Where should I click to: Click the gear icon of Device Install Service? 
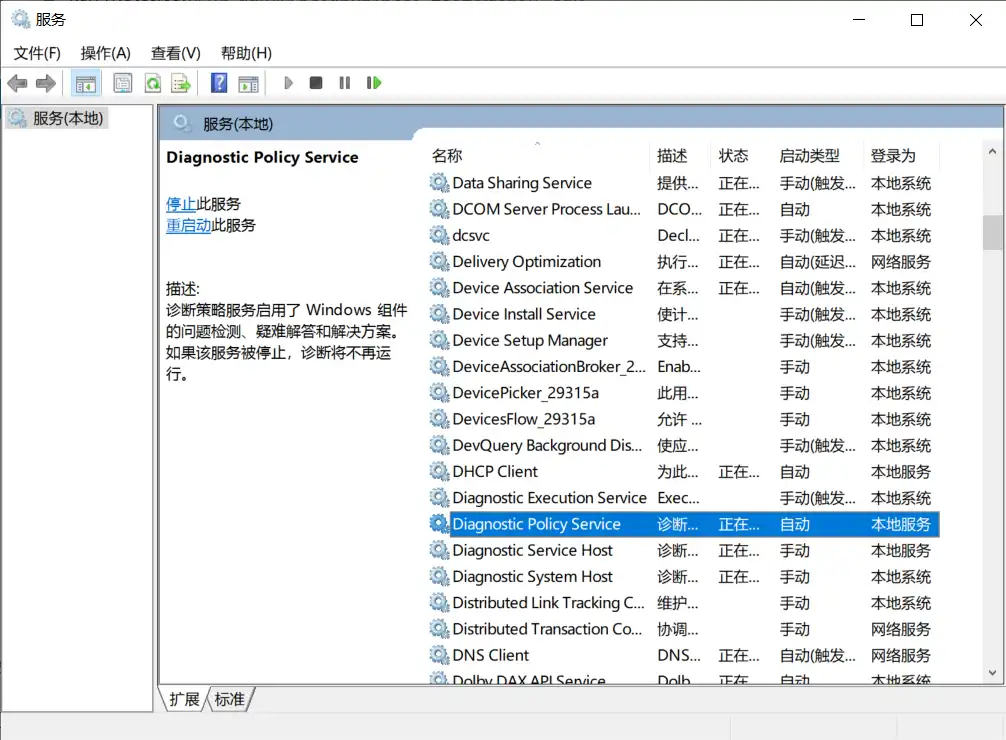[439, 314]
